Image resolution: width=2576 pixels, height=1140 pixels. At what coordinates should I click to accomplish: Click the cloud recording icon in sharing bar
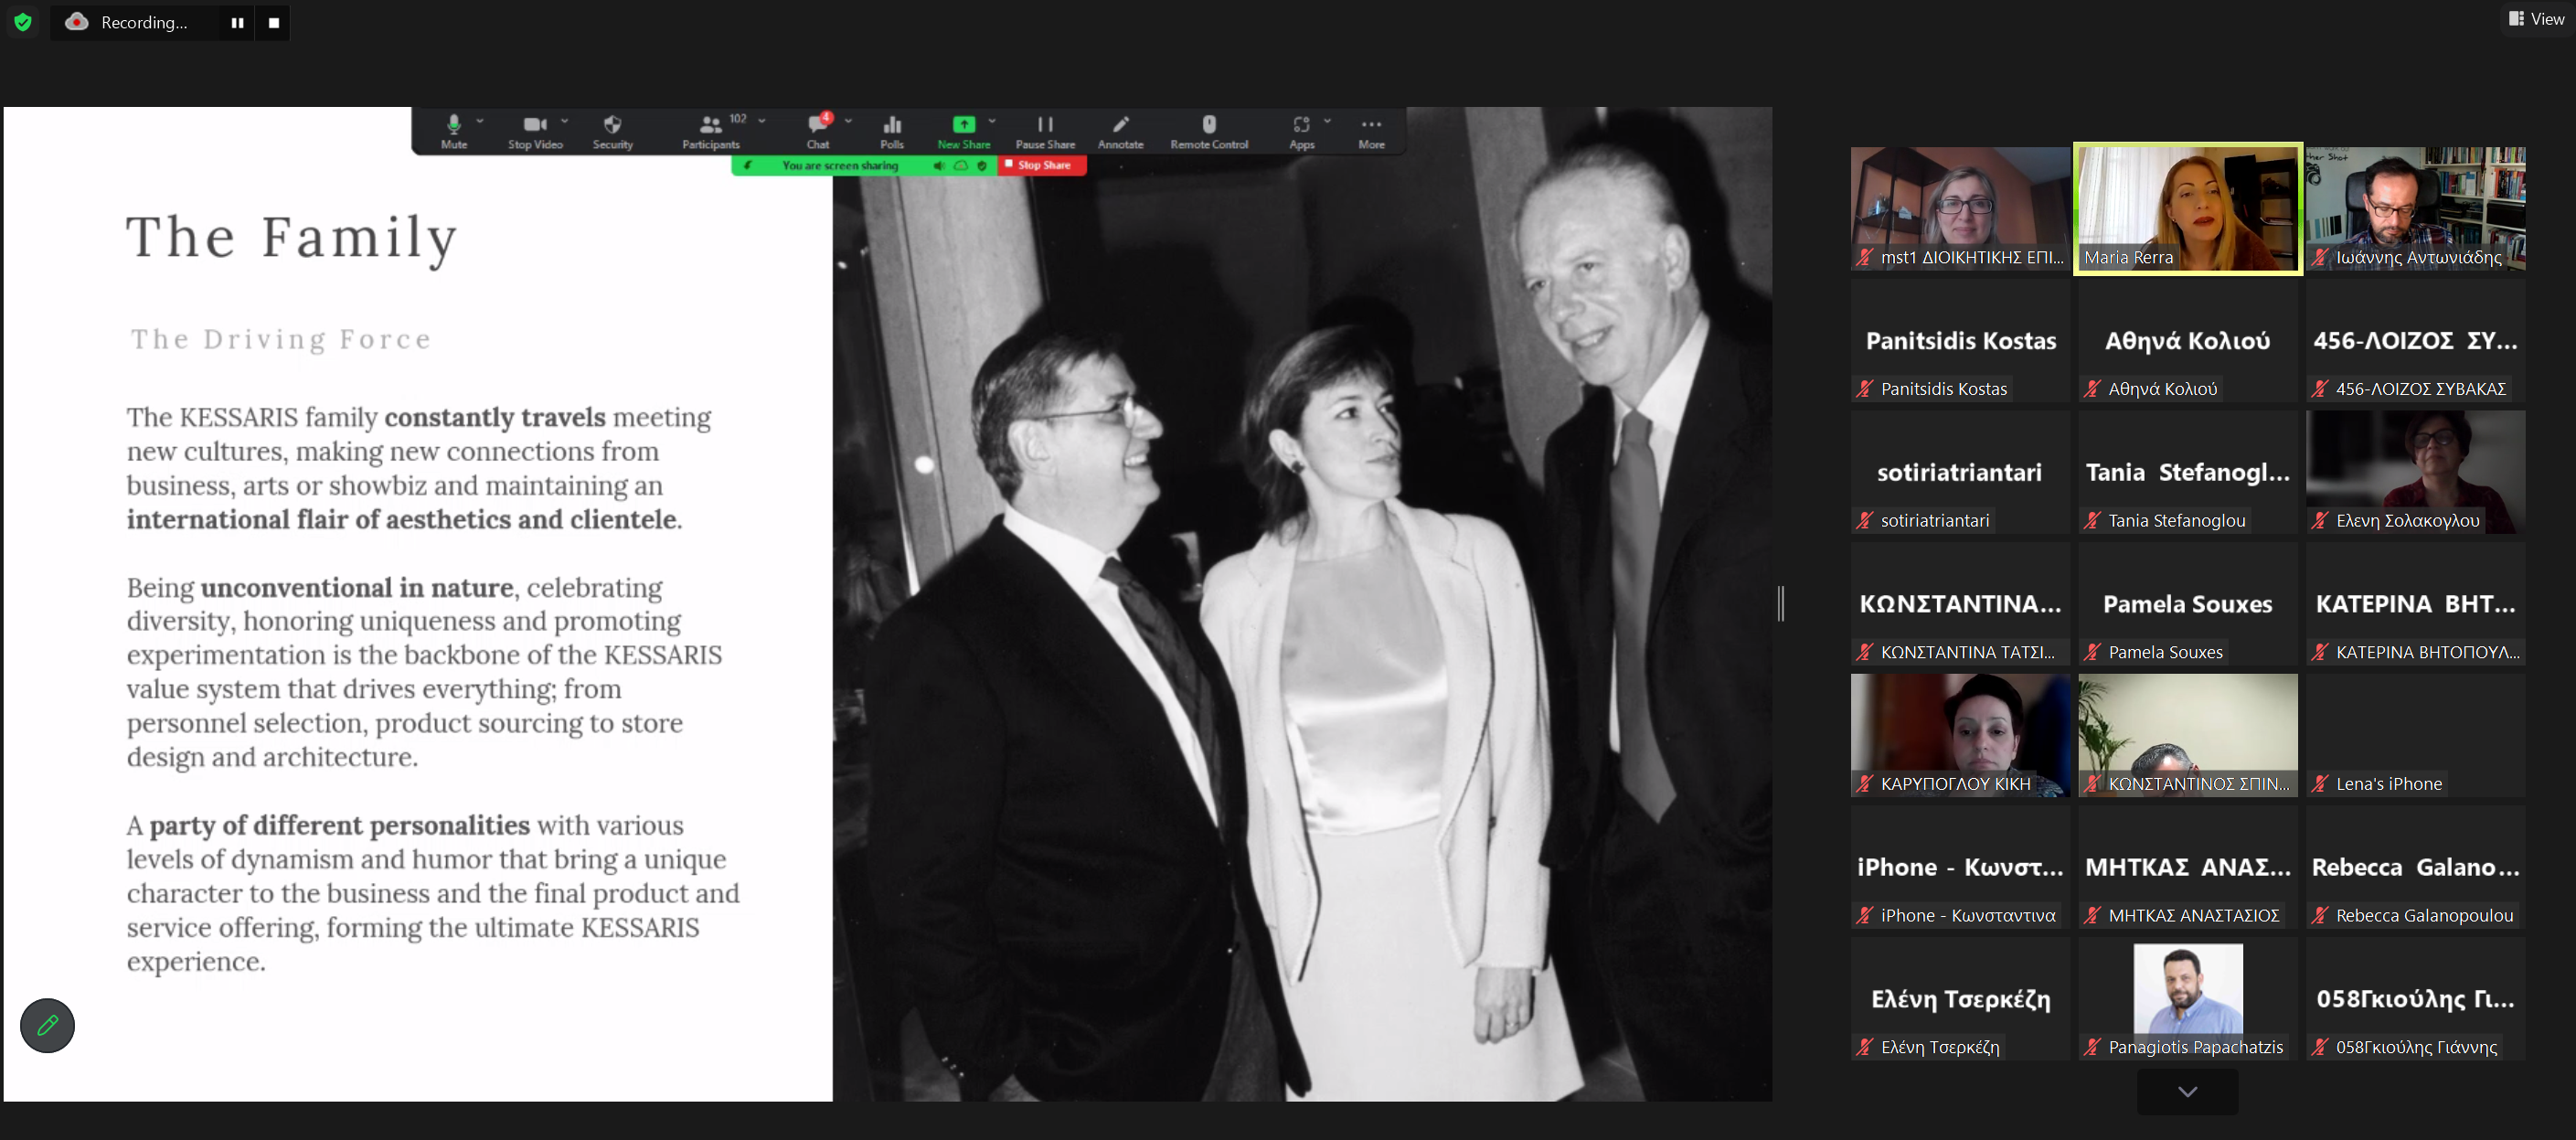(961, 165)
